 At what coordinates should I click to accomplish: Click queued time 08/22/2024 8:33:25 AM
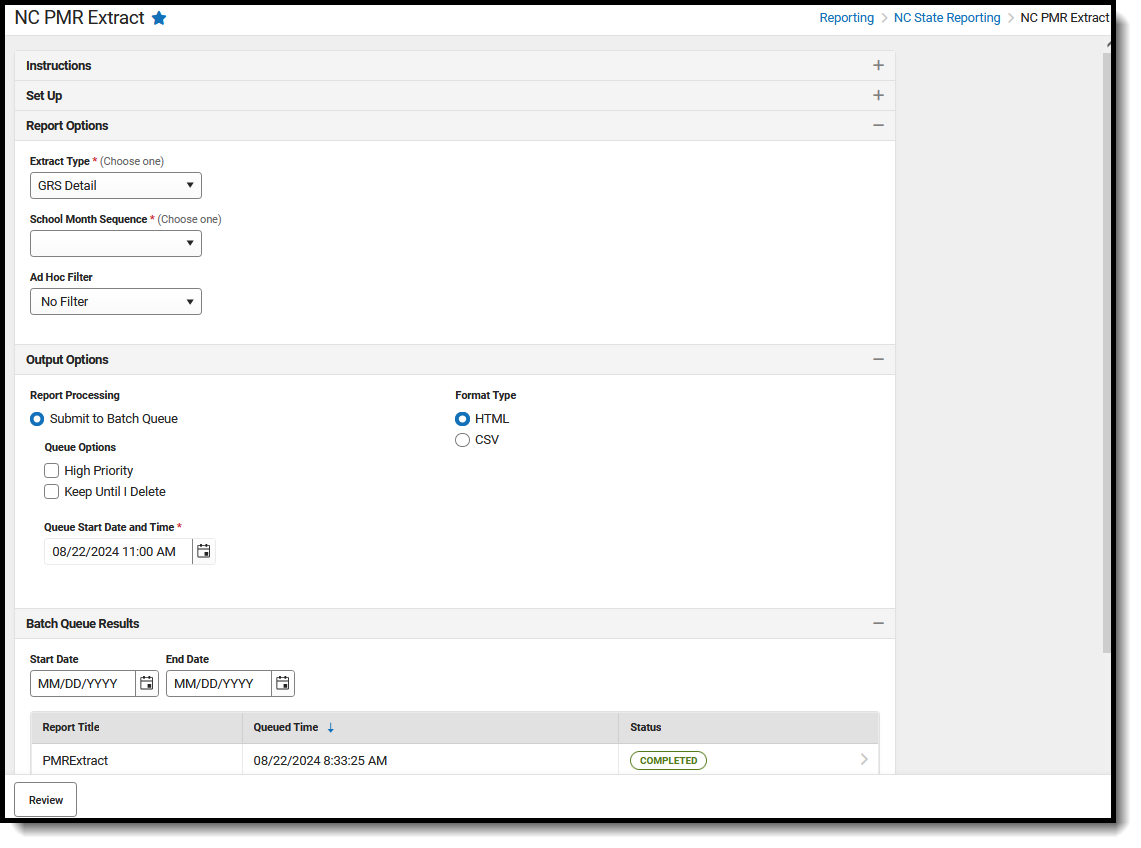point(320,761)
